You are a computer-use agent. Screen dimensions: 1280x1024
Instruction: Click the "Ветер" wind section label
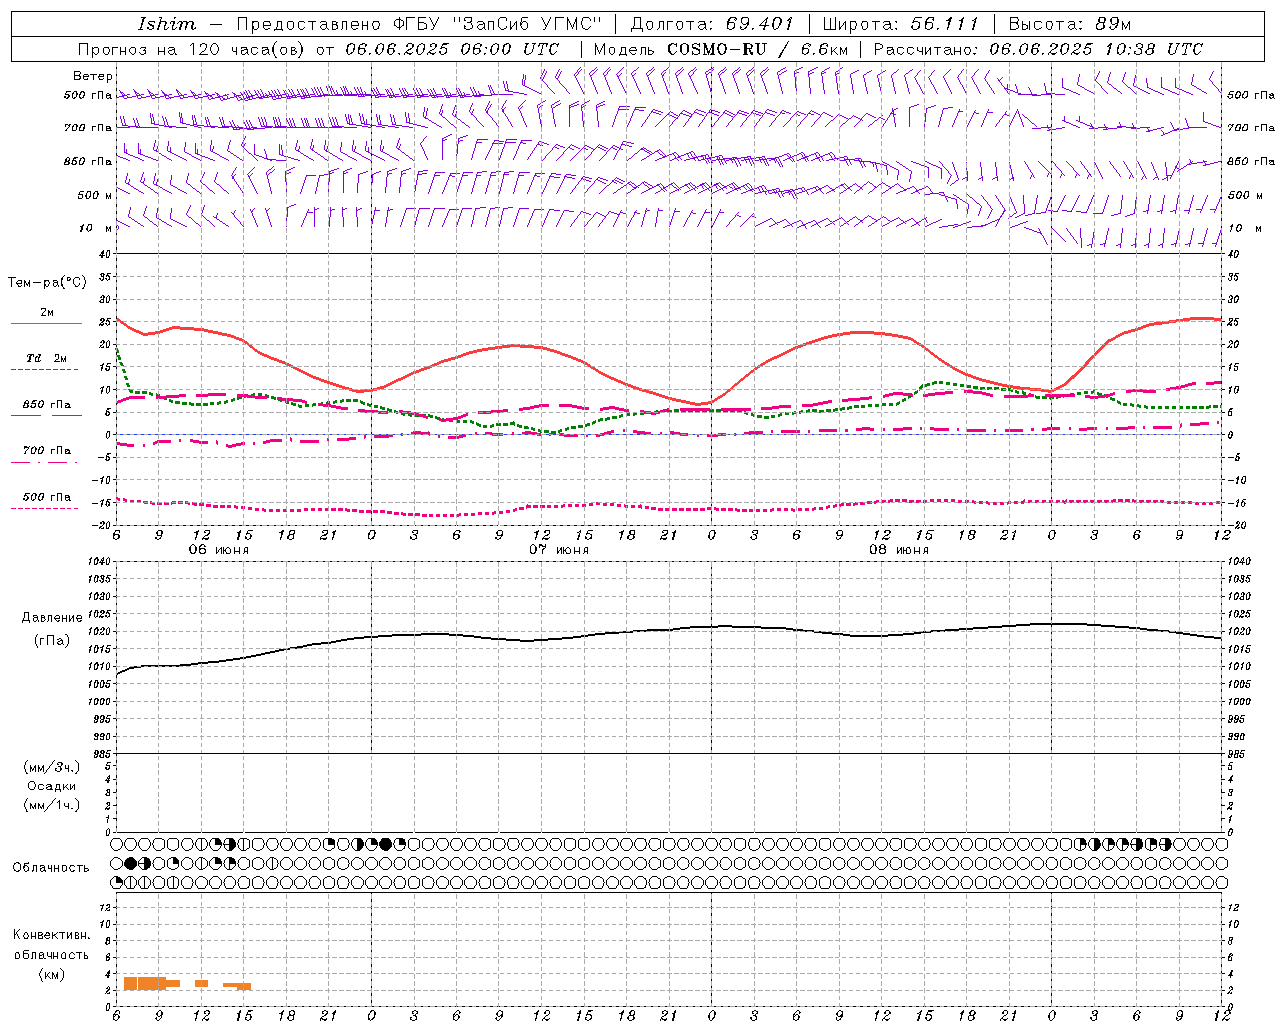pos(93,76)
